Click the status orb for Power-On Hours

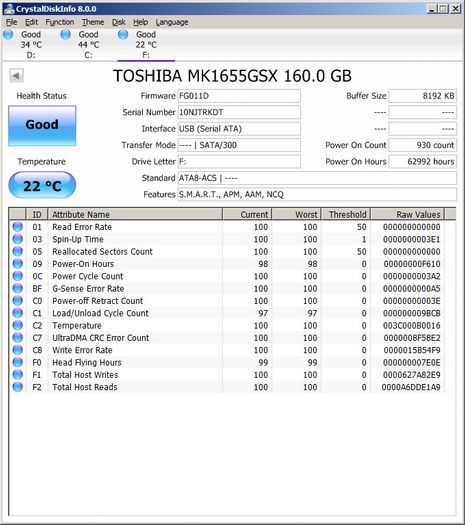point(17,264)
